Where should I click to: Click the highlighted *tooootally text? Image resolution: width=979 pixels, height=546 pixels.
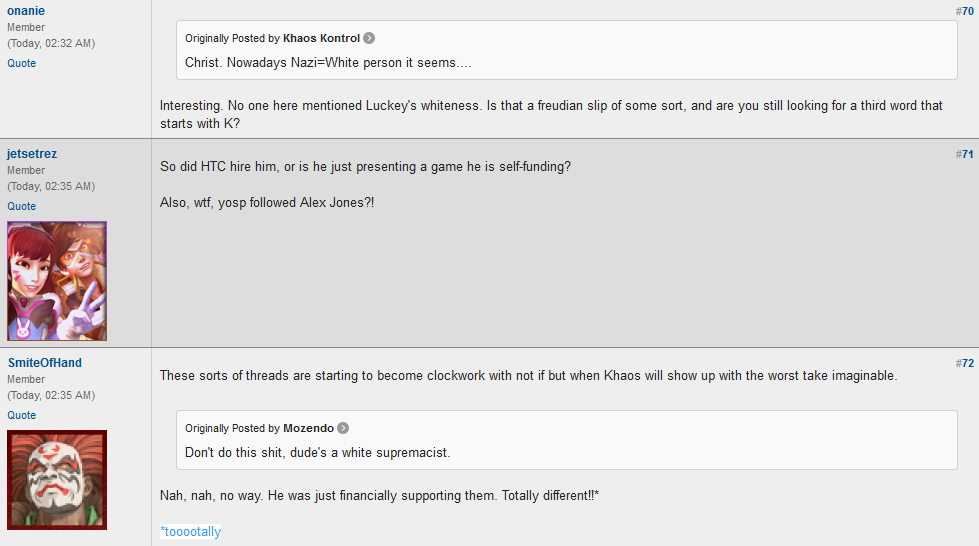(x=190, y=532)
